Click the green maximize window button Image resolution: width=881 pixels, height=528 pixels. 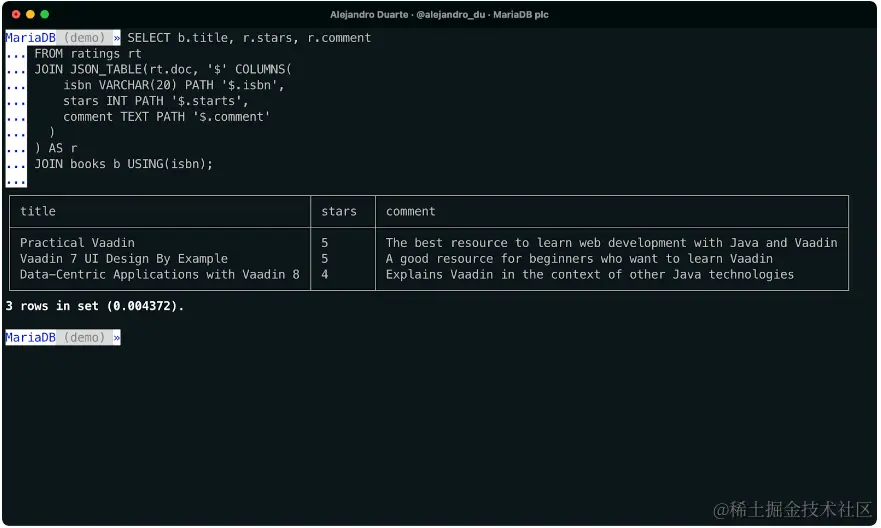(x=45, y=14)
